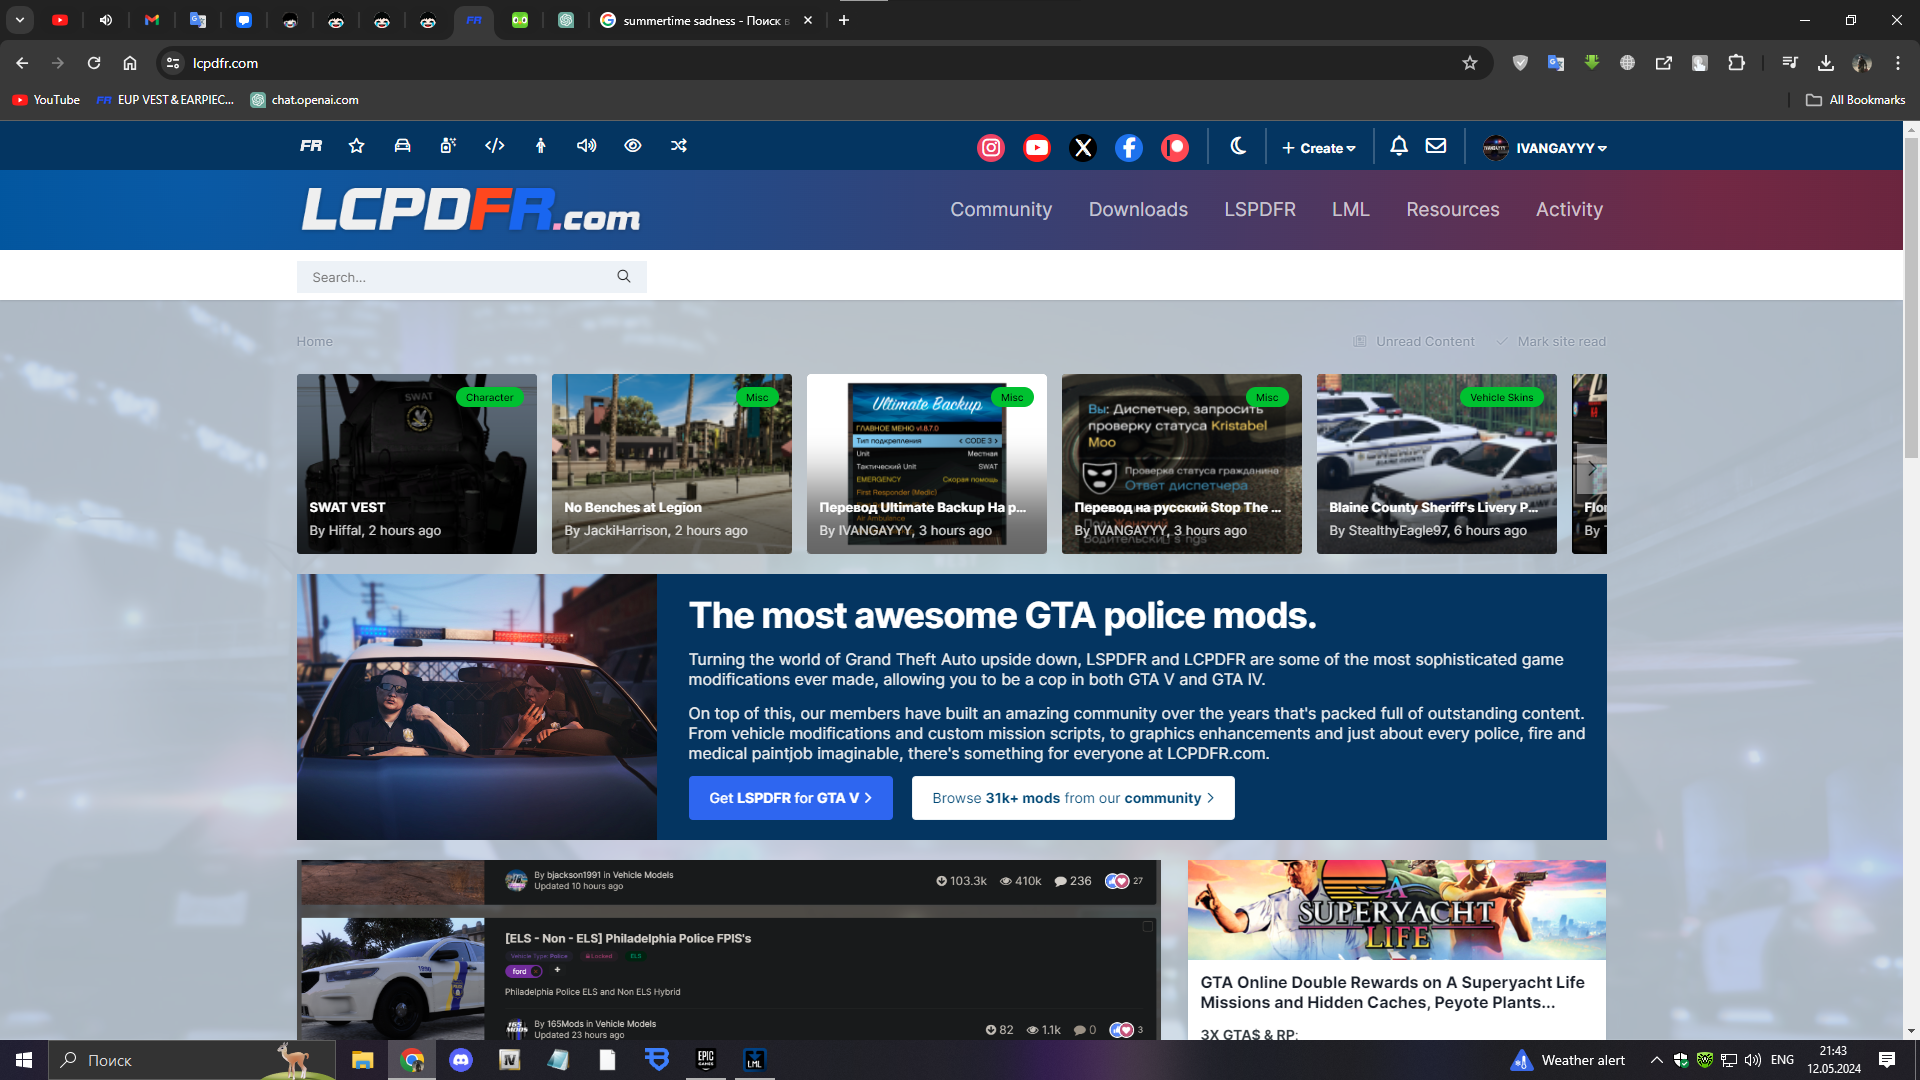Toggle dark mode with the moon icon
Image resolution: width=1920 pixels, height=1080 pixels.
point(1238,146)
